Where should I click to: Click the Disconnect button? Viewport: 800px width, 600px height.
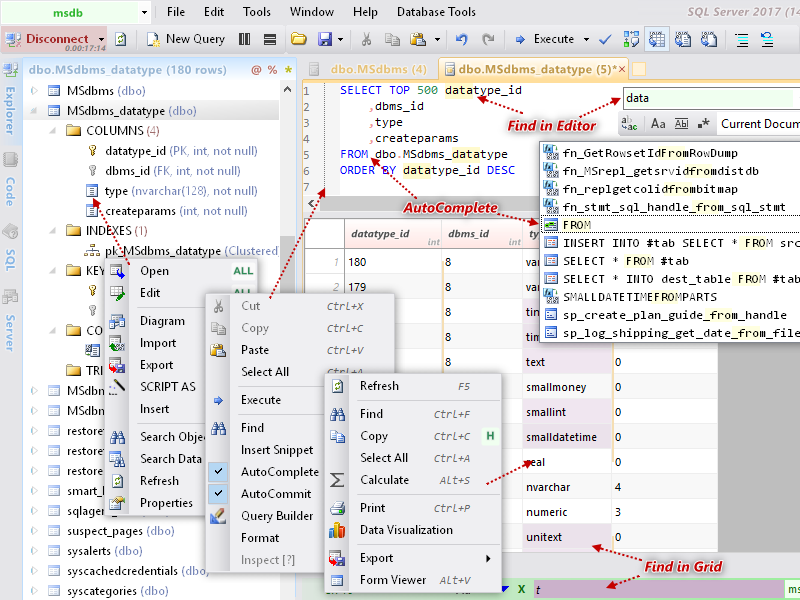pyautogui.click(x=56, y=39)
